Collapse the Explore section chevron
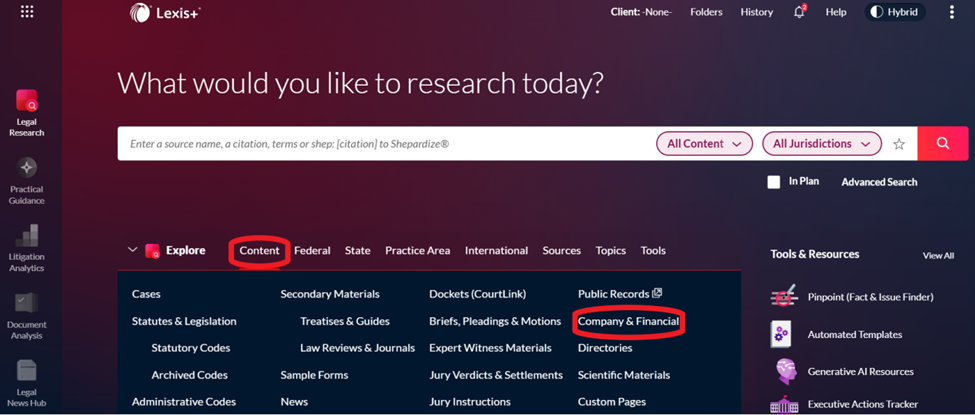Image resolution: width=975 pixels, height=415 pixels. (132, 250)
